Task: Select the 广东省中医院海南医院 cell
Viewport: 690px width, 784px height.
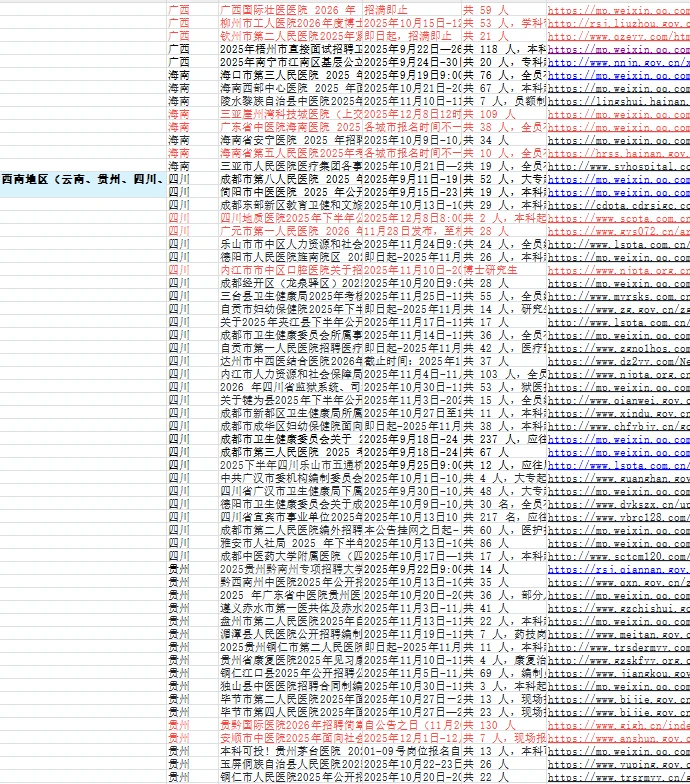Action: pyautogui.click(x=291, y=127)
